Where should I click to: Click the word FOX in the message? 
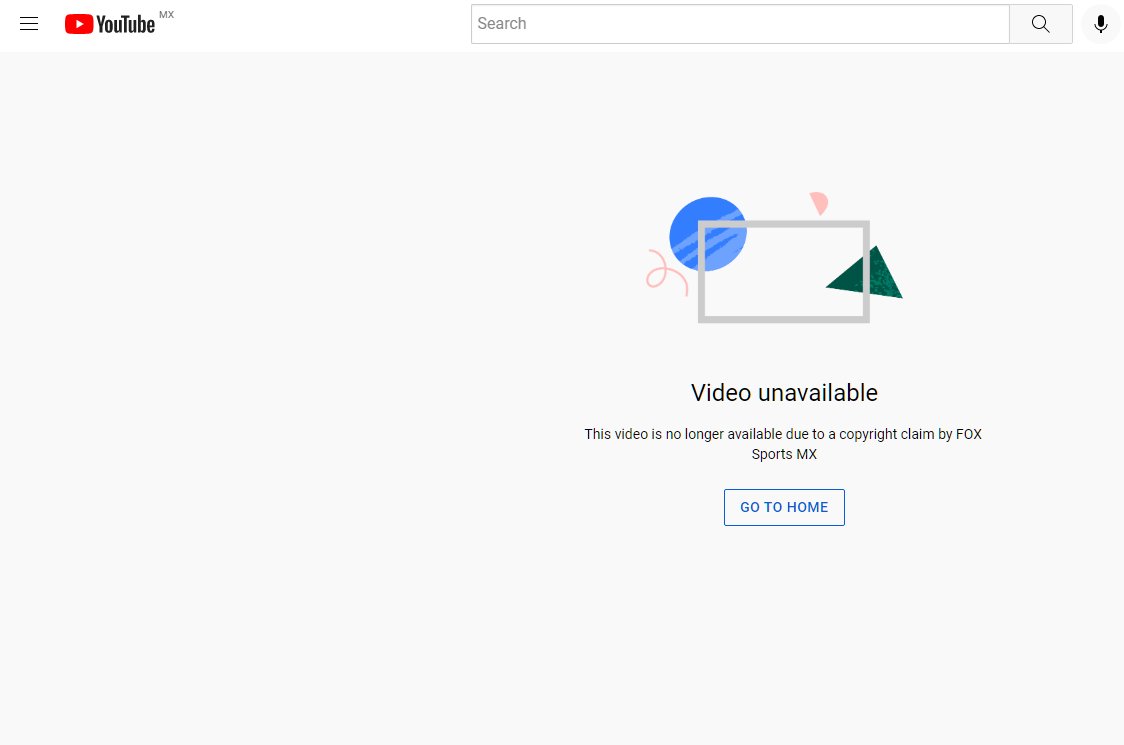point(969,434)
